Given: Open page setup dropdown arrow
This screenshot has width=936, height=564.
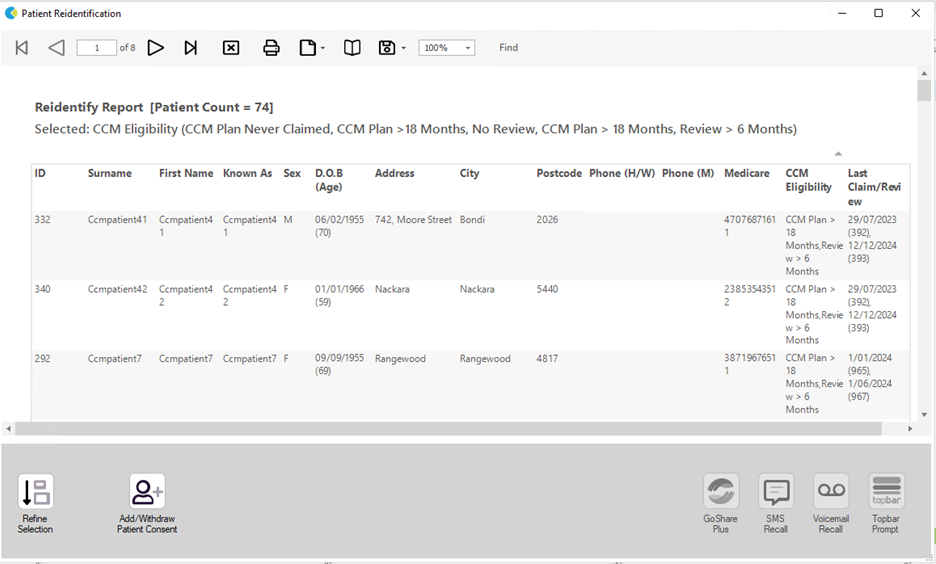Looking at the screenshot, I should tap(323, 48).
